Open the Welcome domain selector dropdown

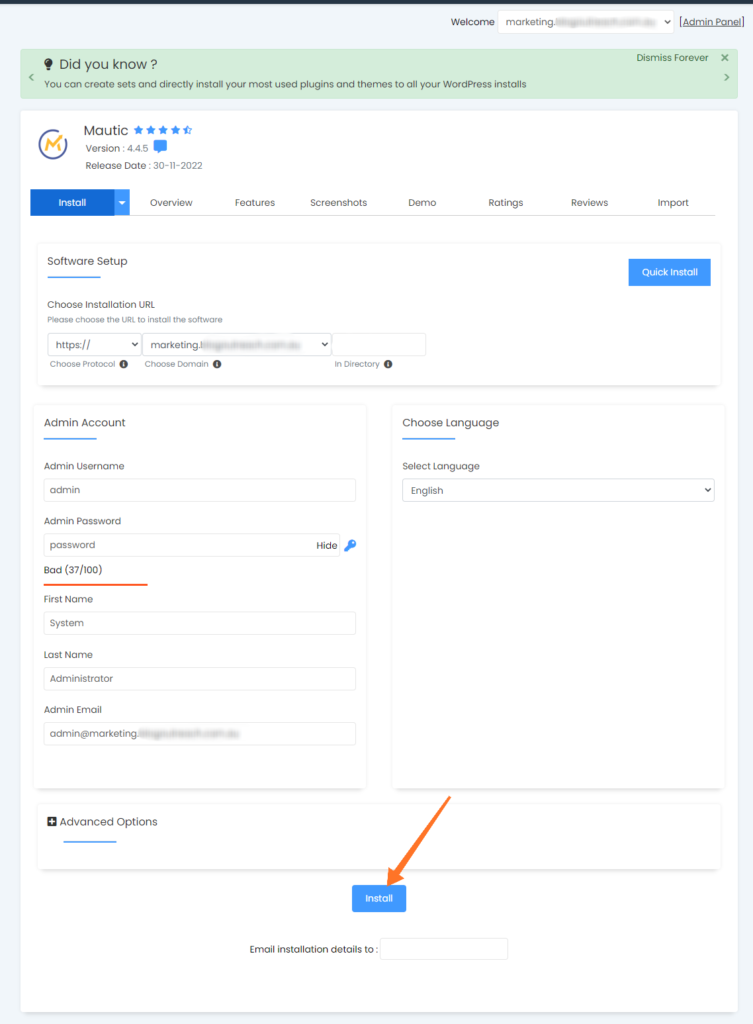pos(585,22)
